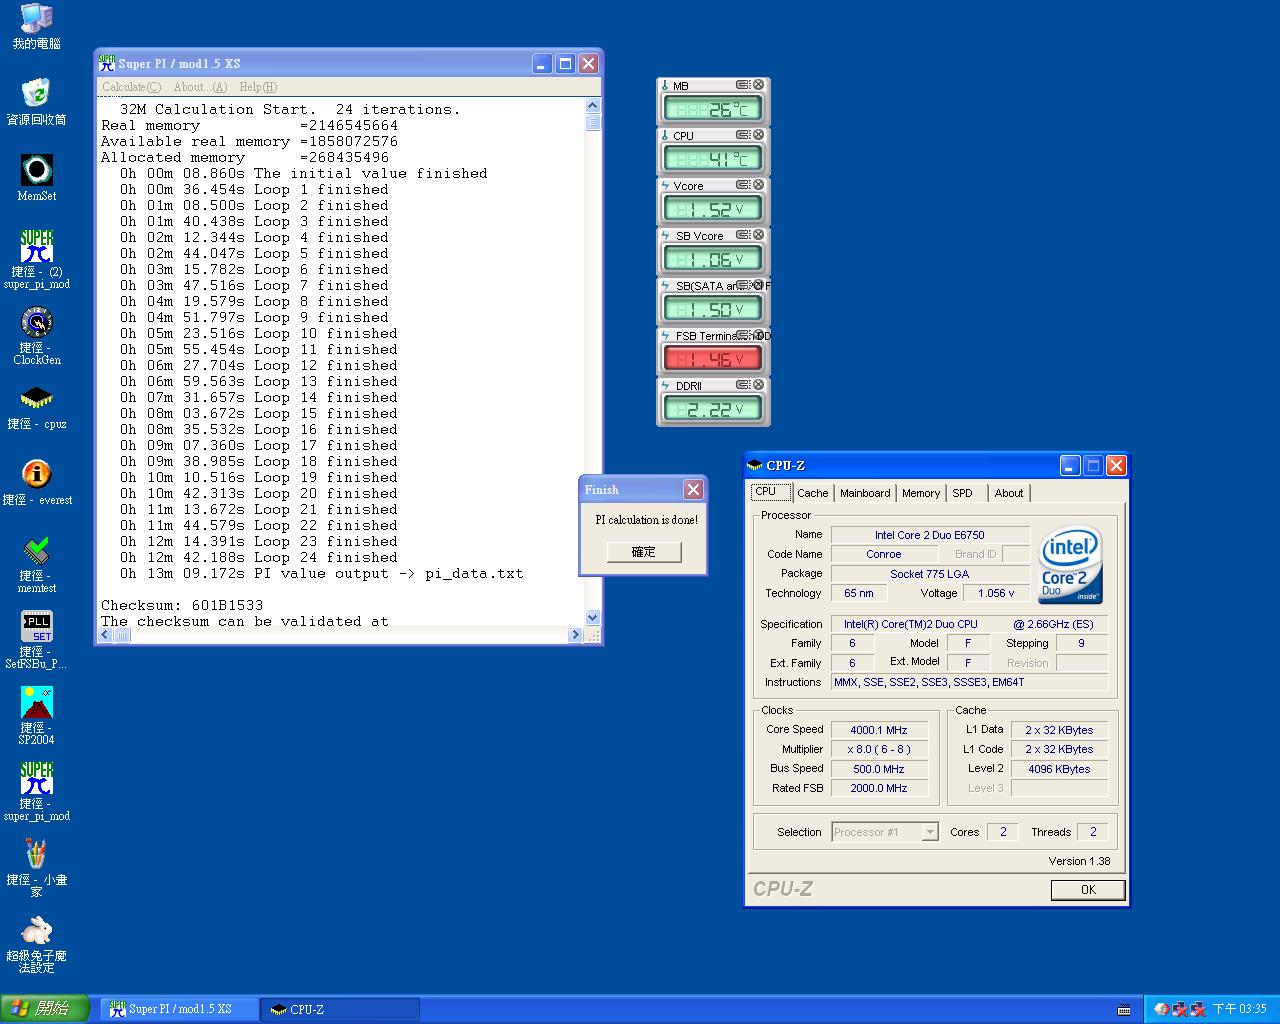This screenshot has height=1024, width=1280.
Task: Click the Rated FSB 2000.0 MHz value
Action: 879,788
